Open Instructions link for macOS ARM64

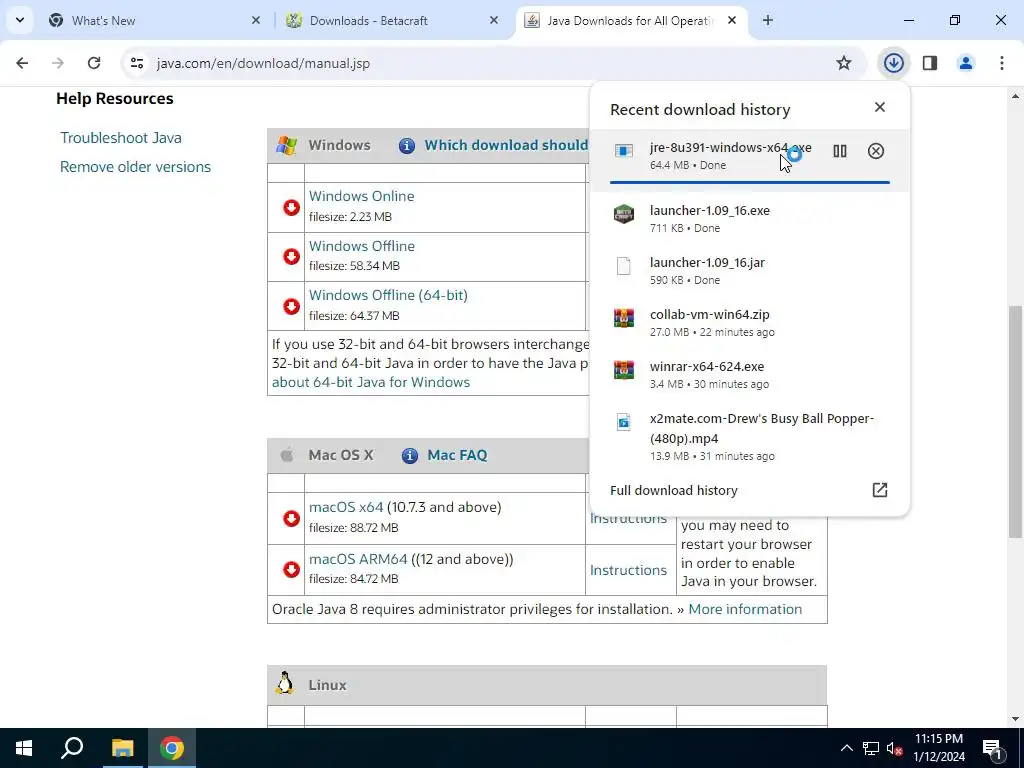(x=628, y=570)
